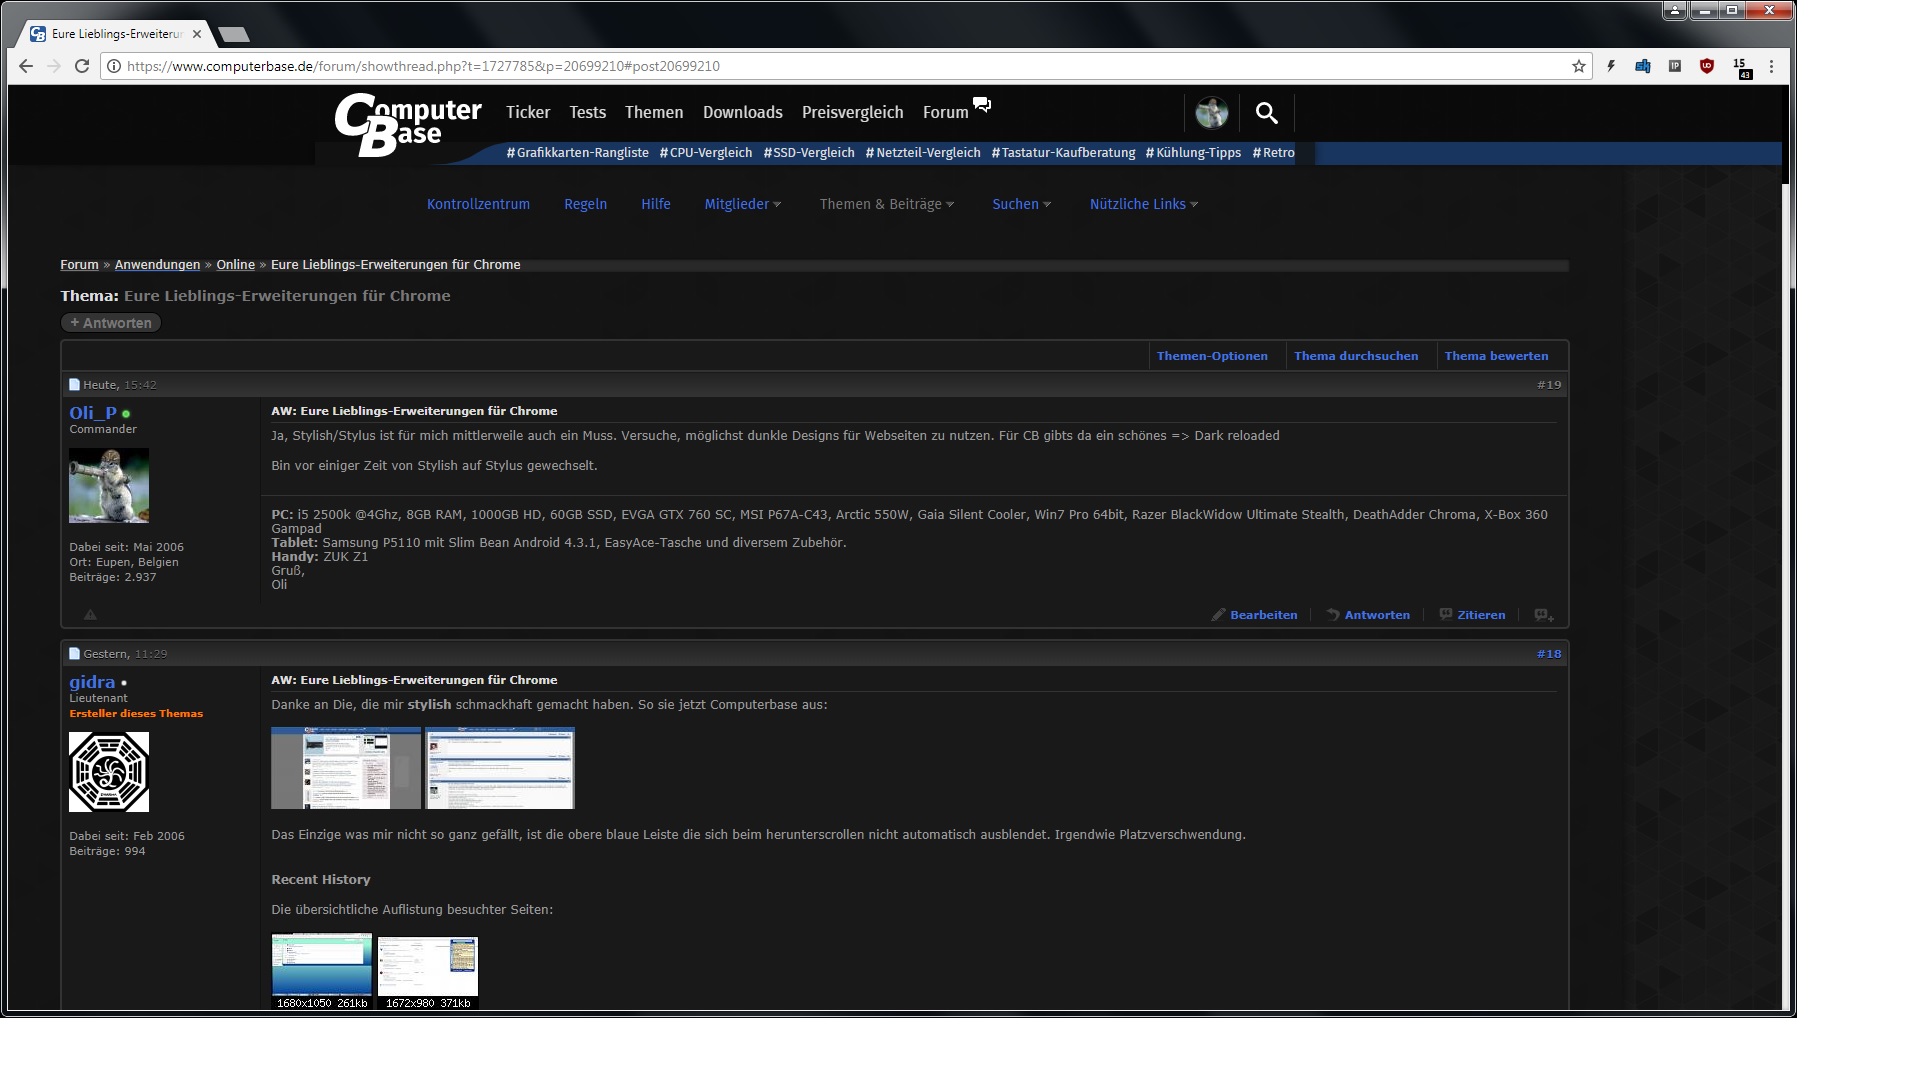Expand the Mitglieder dropdown
Image resolution: width=1920 pixels, height=1080 pixels.
point(742,204)
